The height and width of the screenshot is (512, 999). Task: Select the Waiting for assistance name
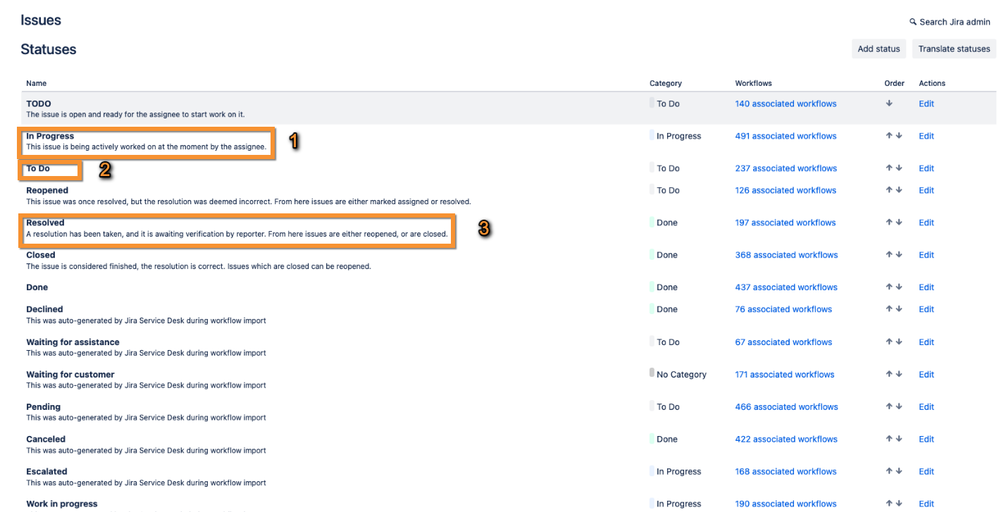pyautogui.click(x=73, y=342)
